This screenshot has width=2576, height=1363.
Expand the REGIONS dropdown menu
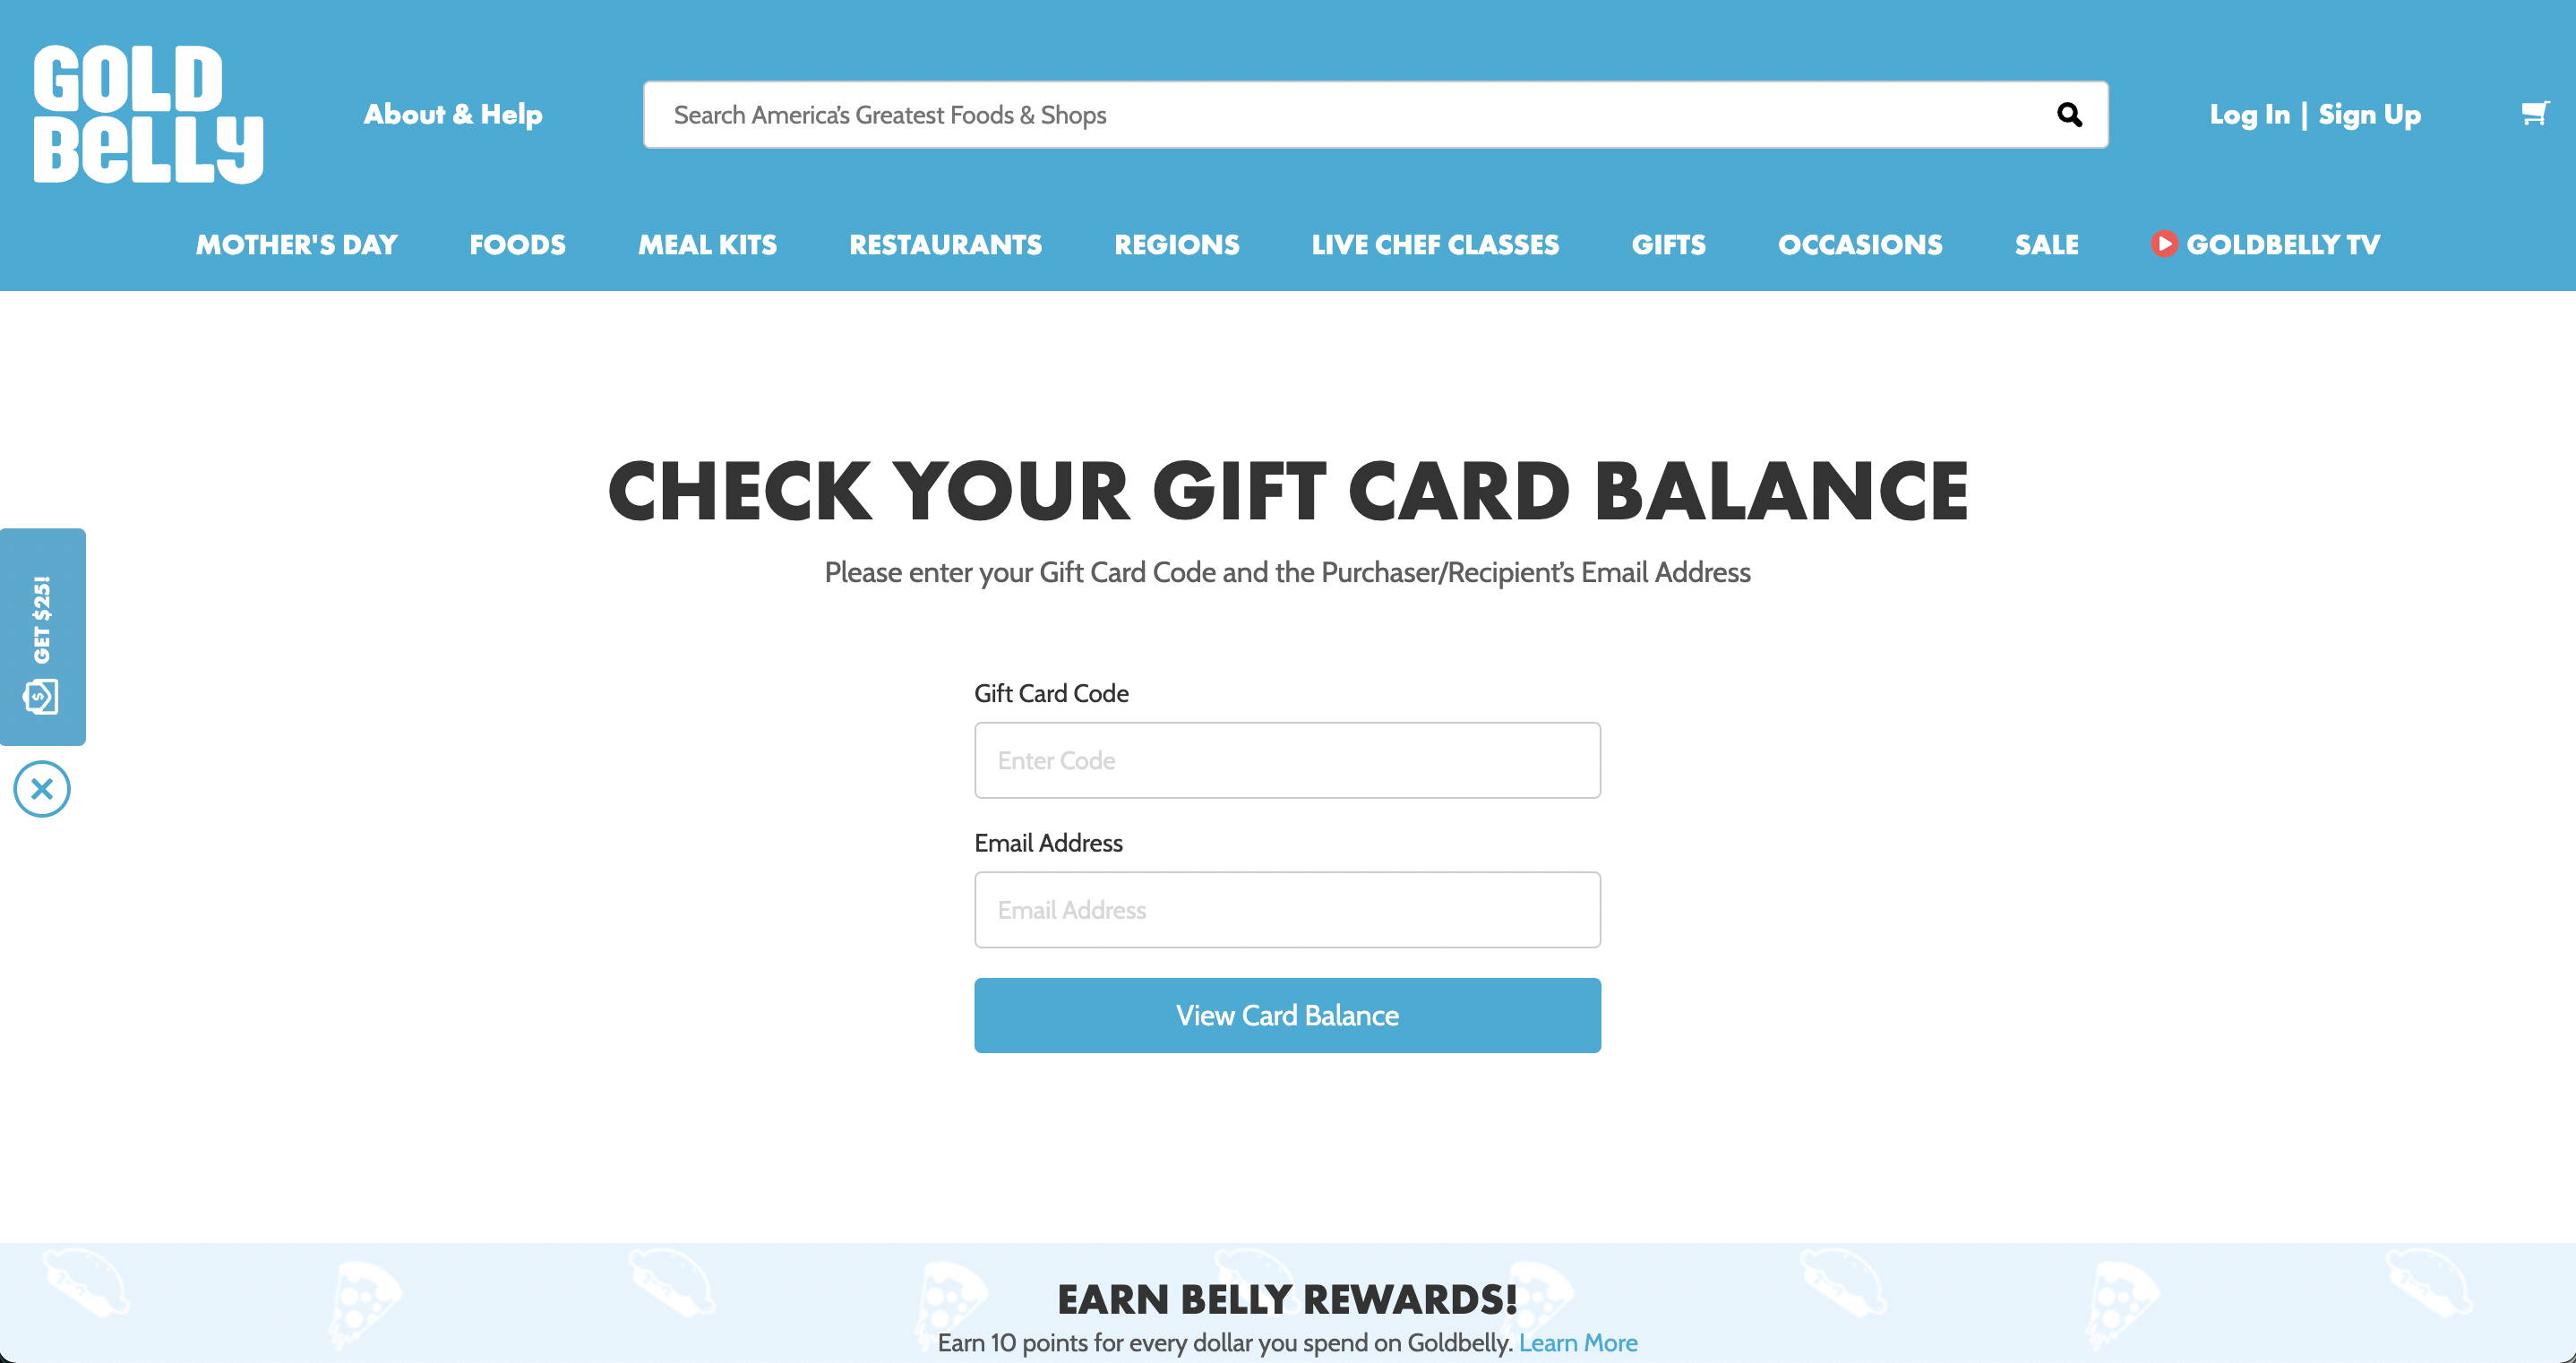(x=1177, y=245)
